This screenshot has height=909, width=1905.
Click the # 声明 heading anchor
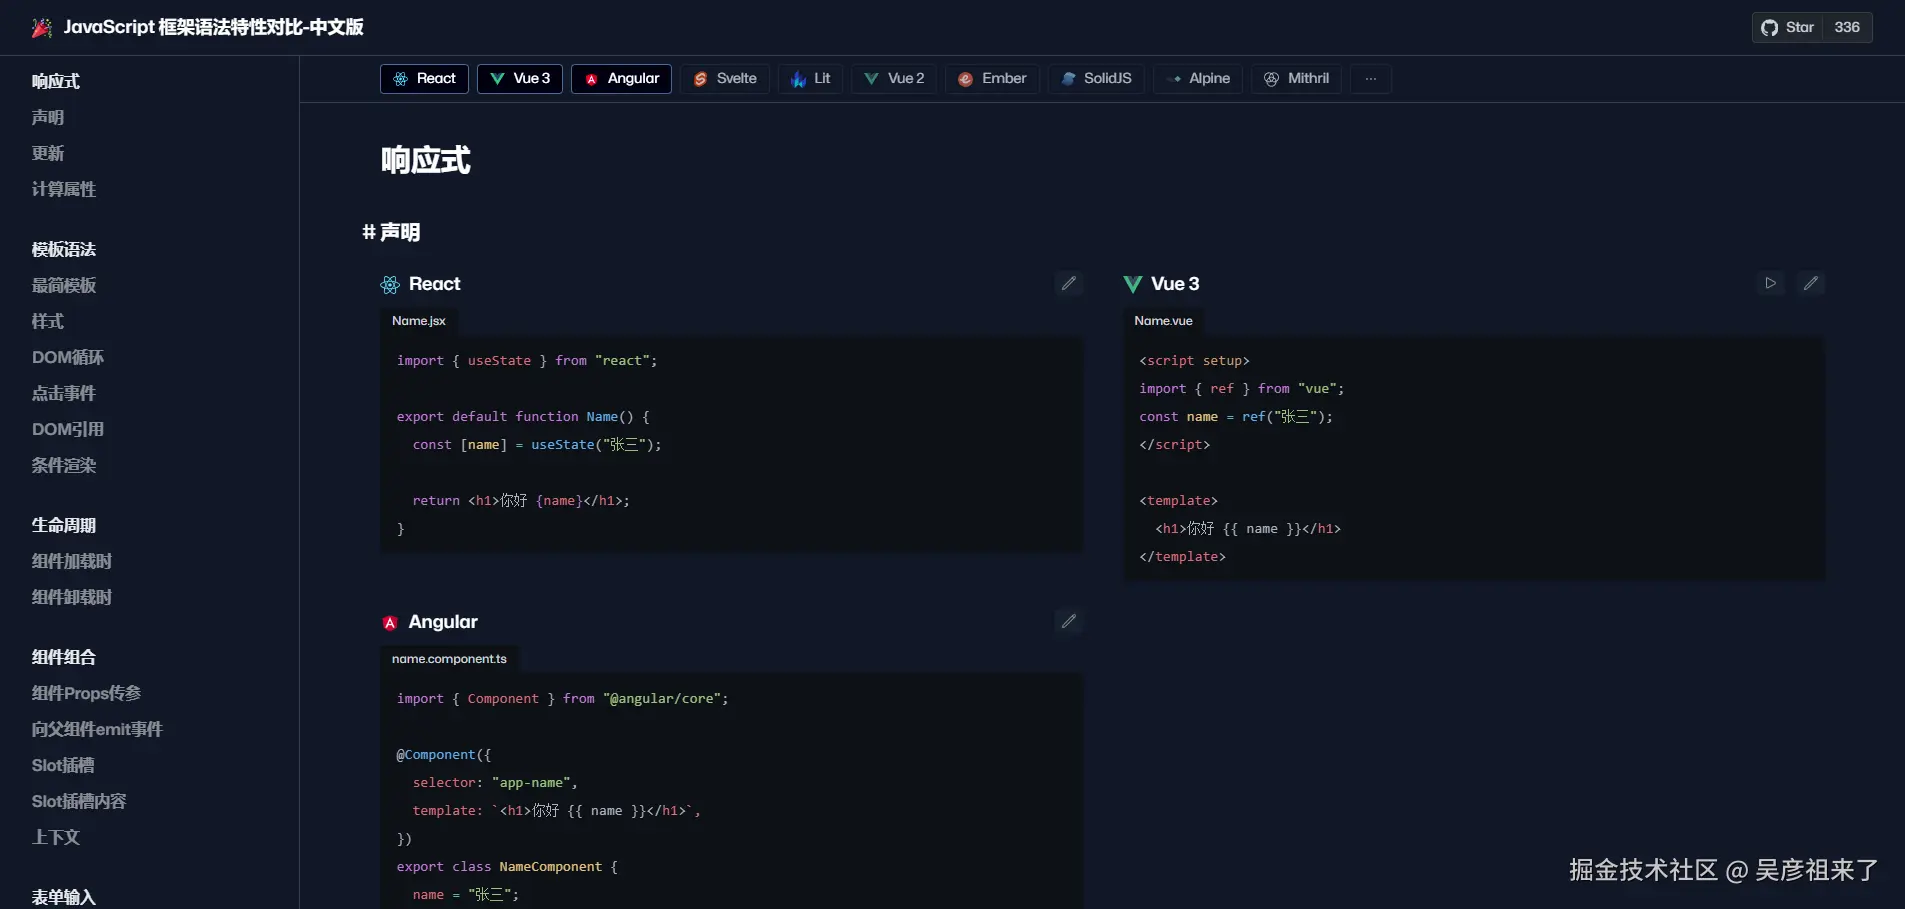[x=391, y=232]
